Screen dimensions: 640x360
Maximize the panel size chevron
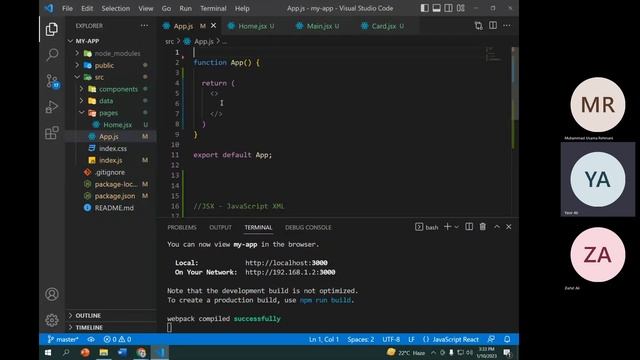497,227
